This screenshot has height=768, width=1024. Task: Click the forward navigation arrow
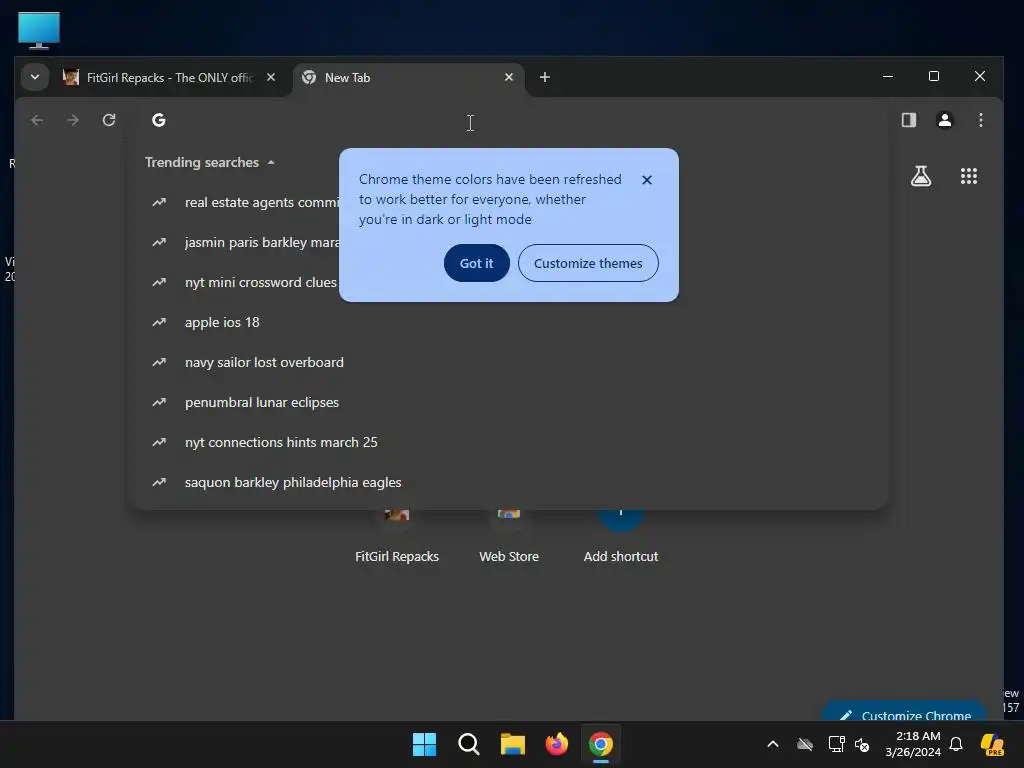point(73,120)
